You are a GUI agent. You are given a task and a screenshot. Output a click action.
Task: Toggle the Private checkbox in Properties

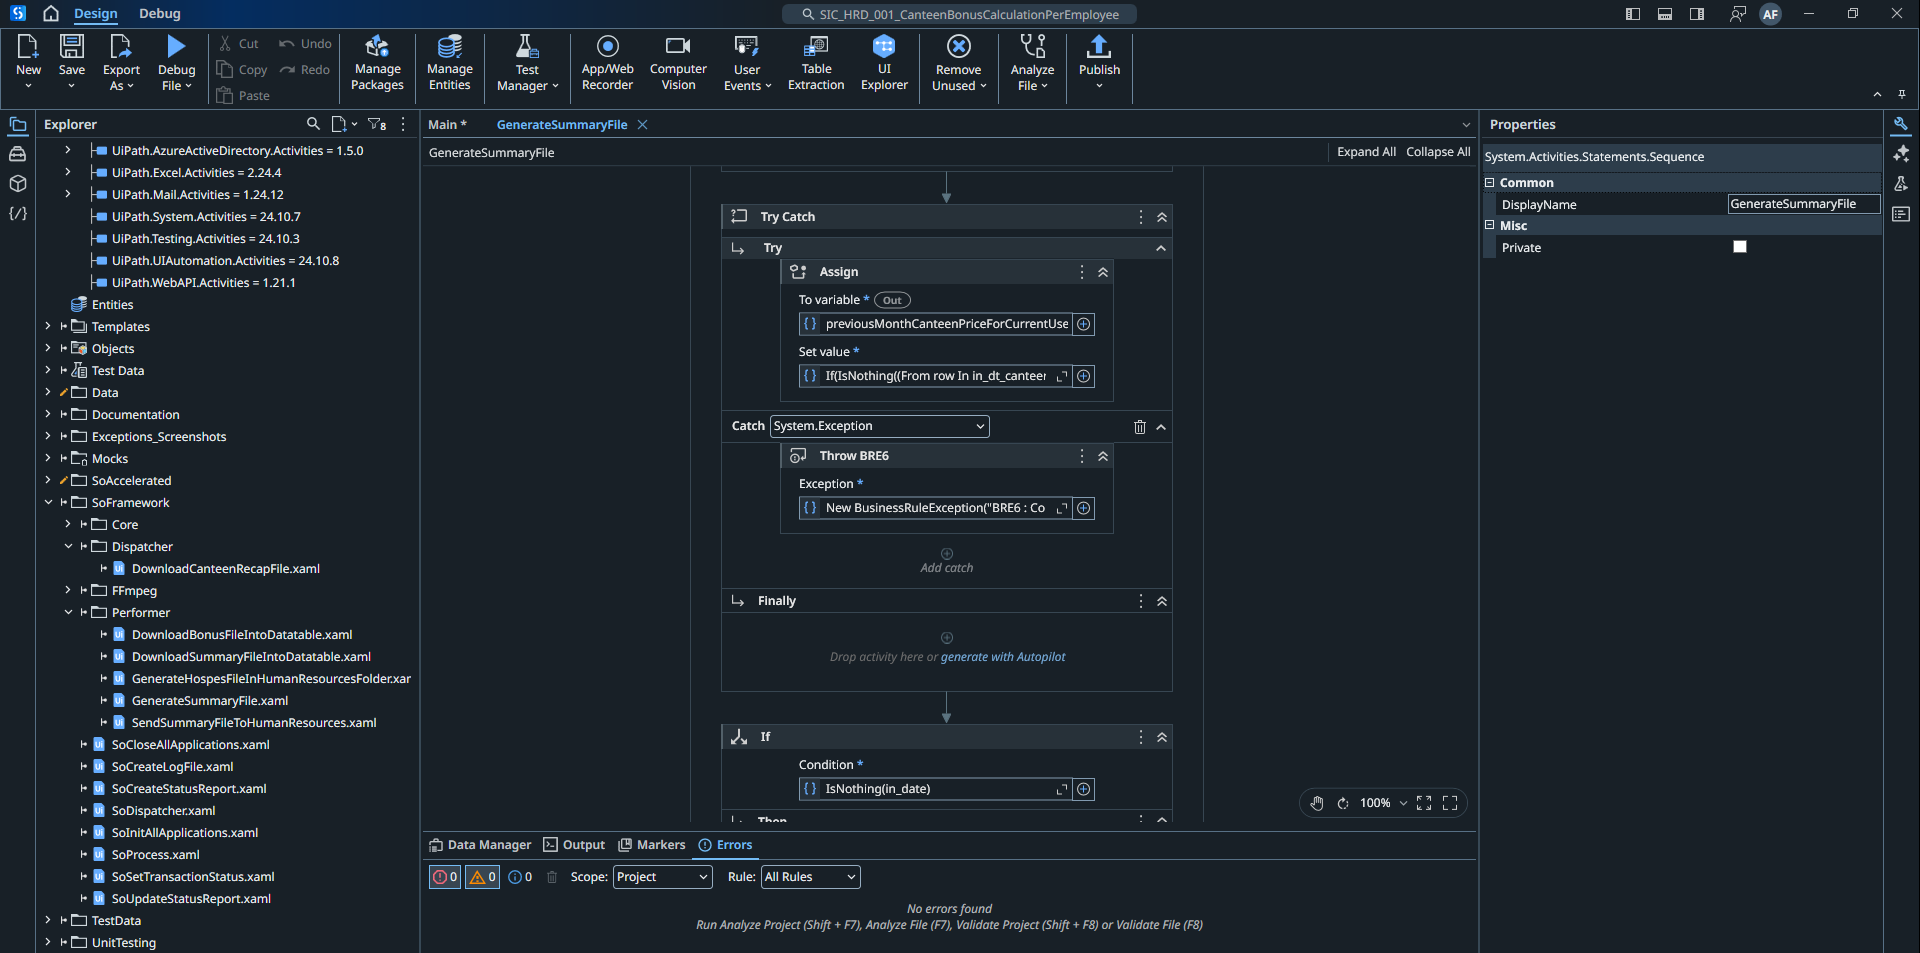pos(1739,247)
